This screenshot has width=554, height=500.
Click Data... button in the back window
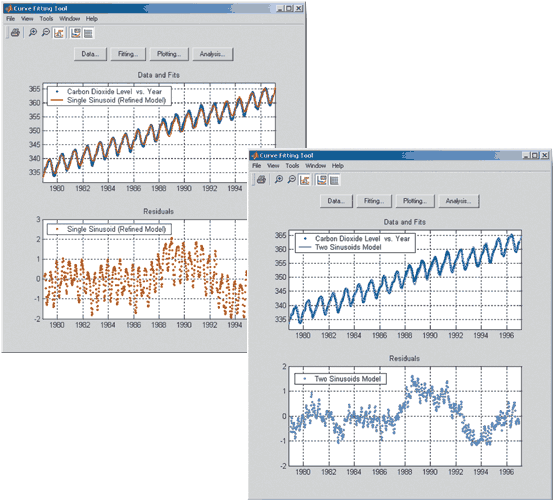click(x=90, y=54)
